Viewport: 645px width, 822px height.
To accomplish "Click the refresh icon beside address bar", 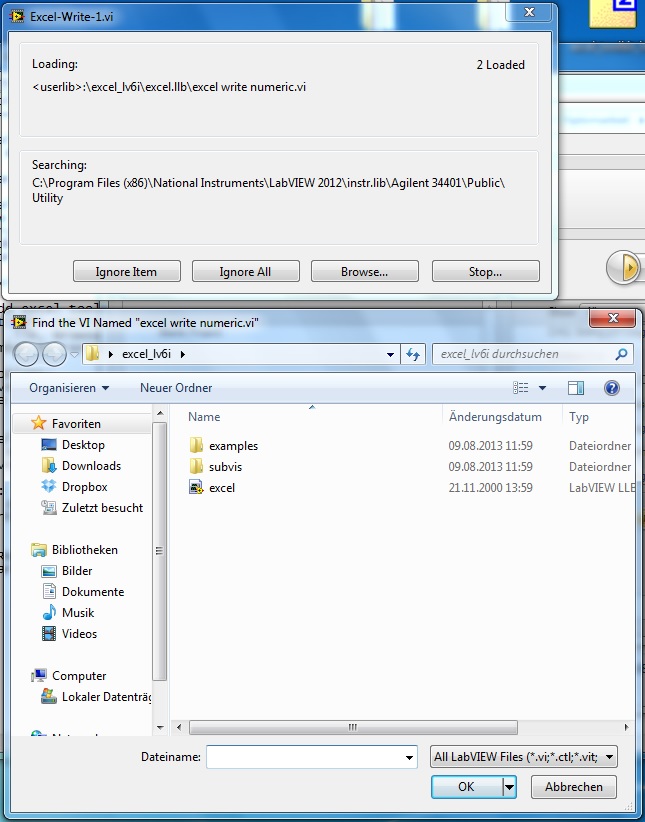I will pyautogui.click(x=413, y=354).
